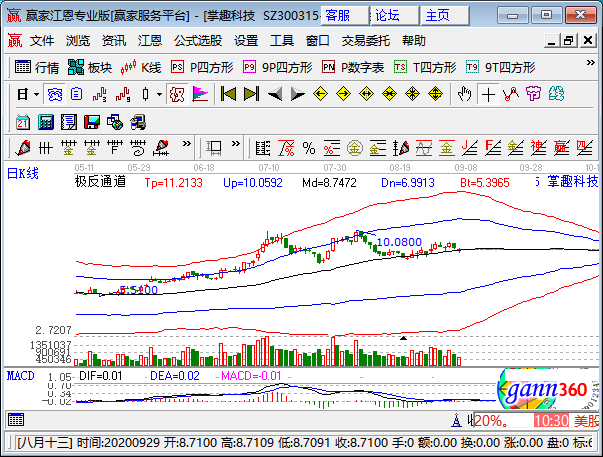Open the 日 period dropdown arrow
This screenshot has width=603, height=457.
[37, 94]
